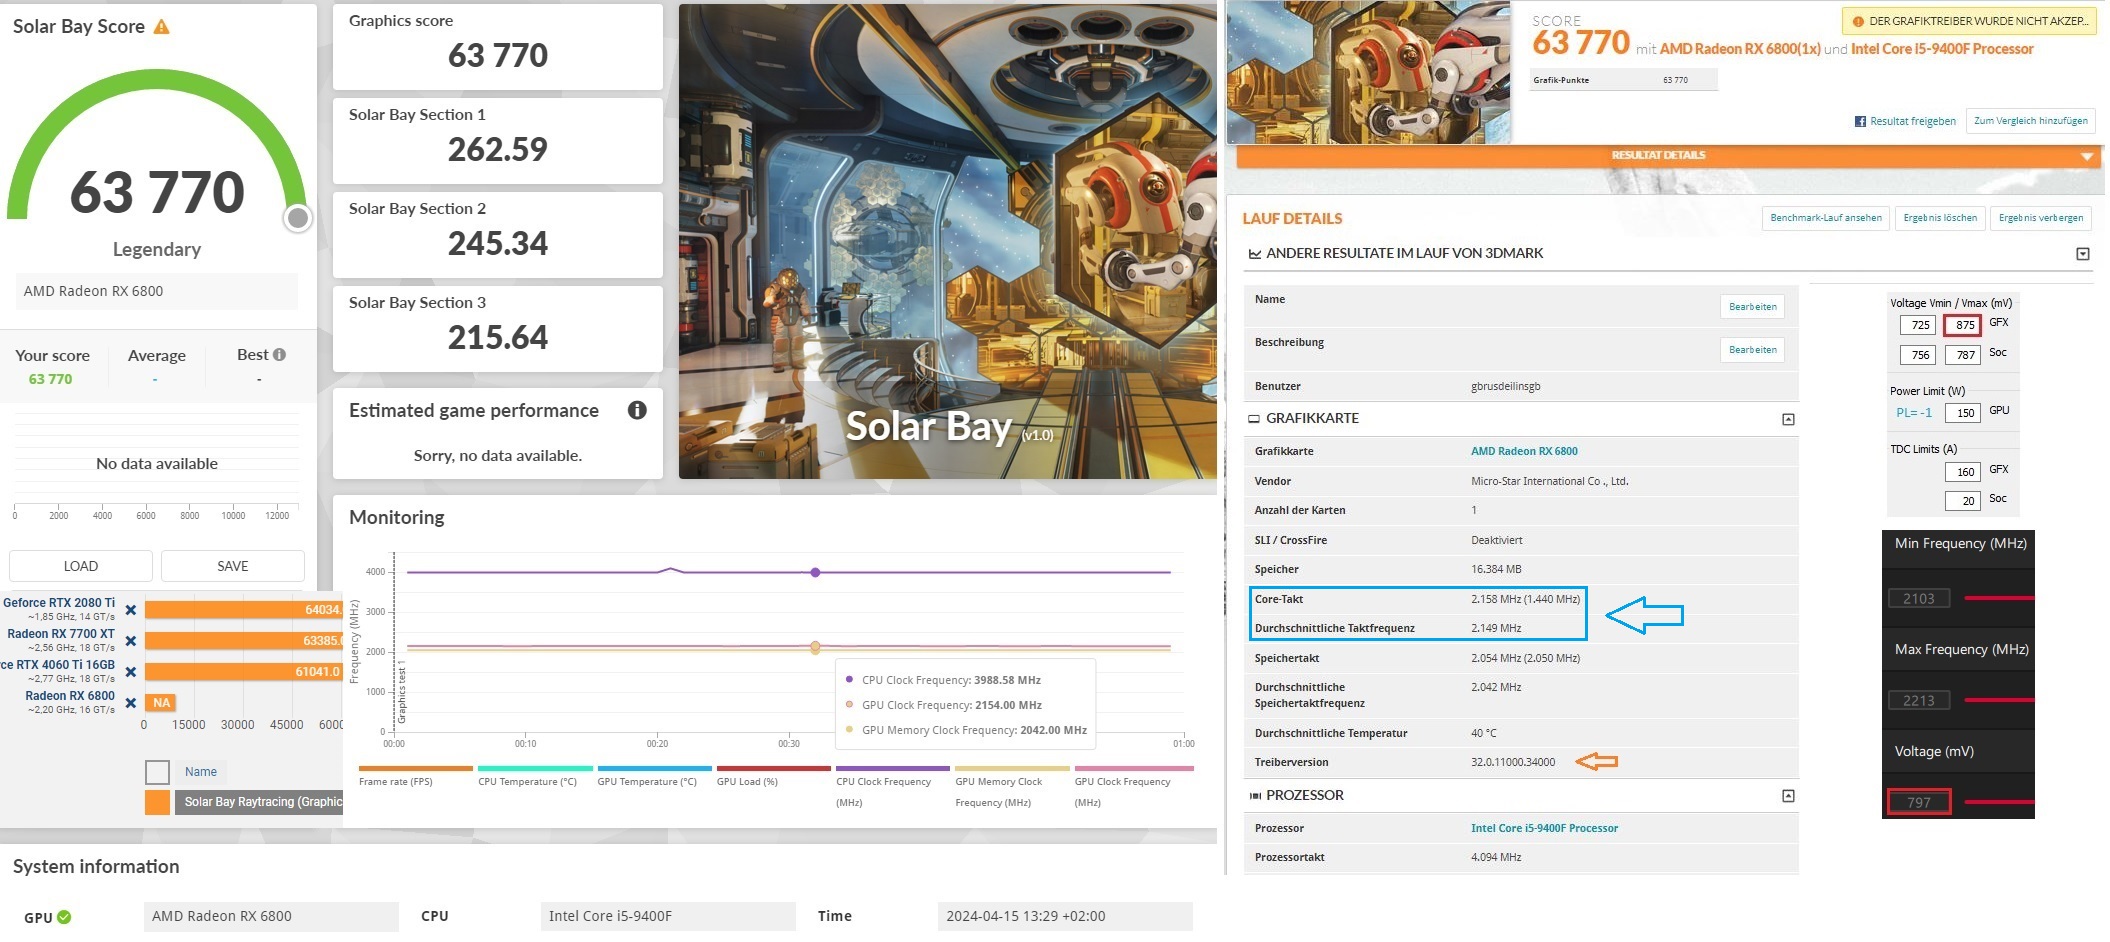Collapse the GRAFIKKARTE section
Viewport: 2110px width, 942px height.
[1789, 420]
